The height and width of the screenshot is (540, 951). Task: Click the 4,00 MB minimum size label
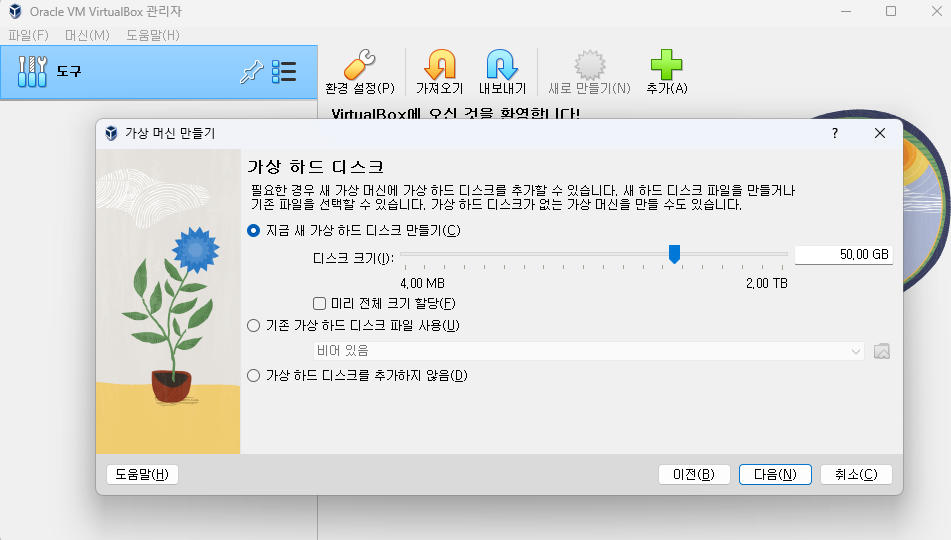[x=423, y=283]
